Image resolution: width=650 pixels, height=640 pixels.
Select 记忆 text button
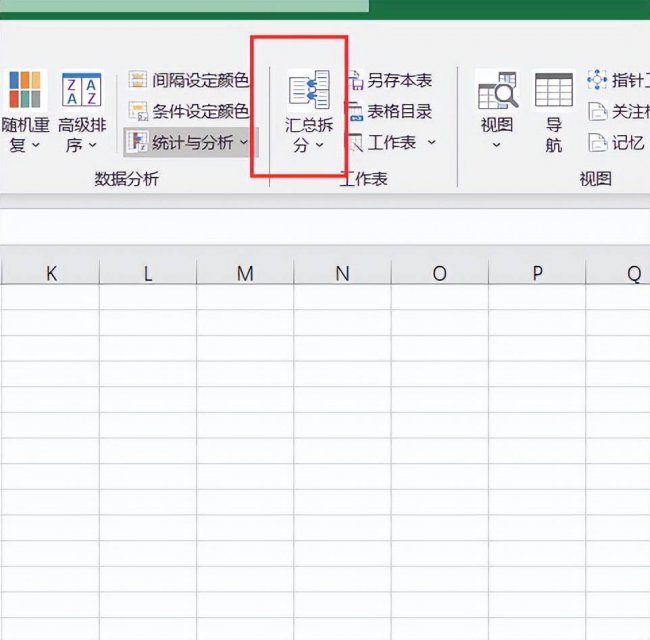pyautogui.click(x=628, y=143)
